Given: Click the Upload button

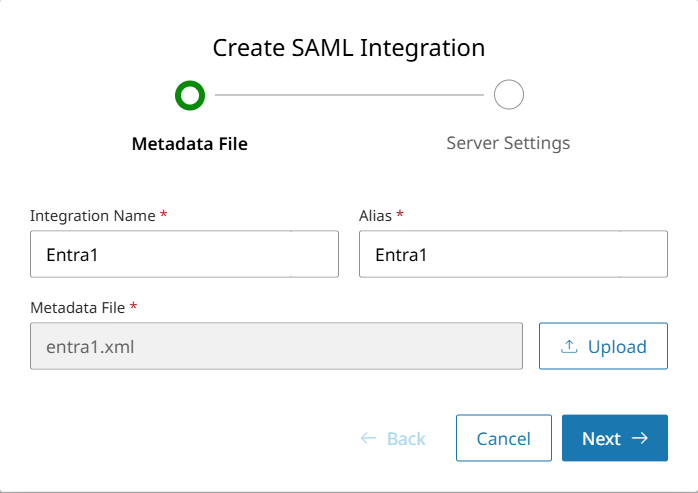Looking at the screenshot, I should click(x=603, y=346).
